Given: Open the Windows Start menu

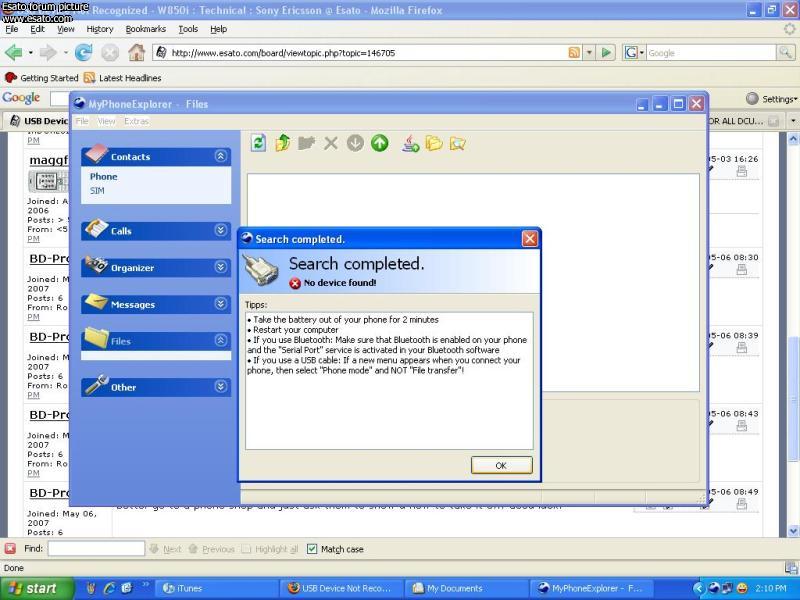Looking at the screenshot, I should [36, 588].
